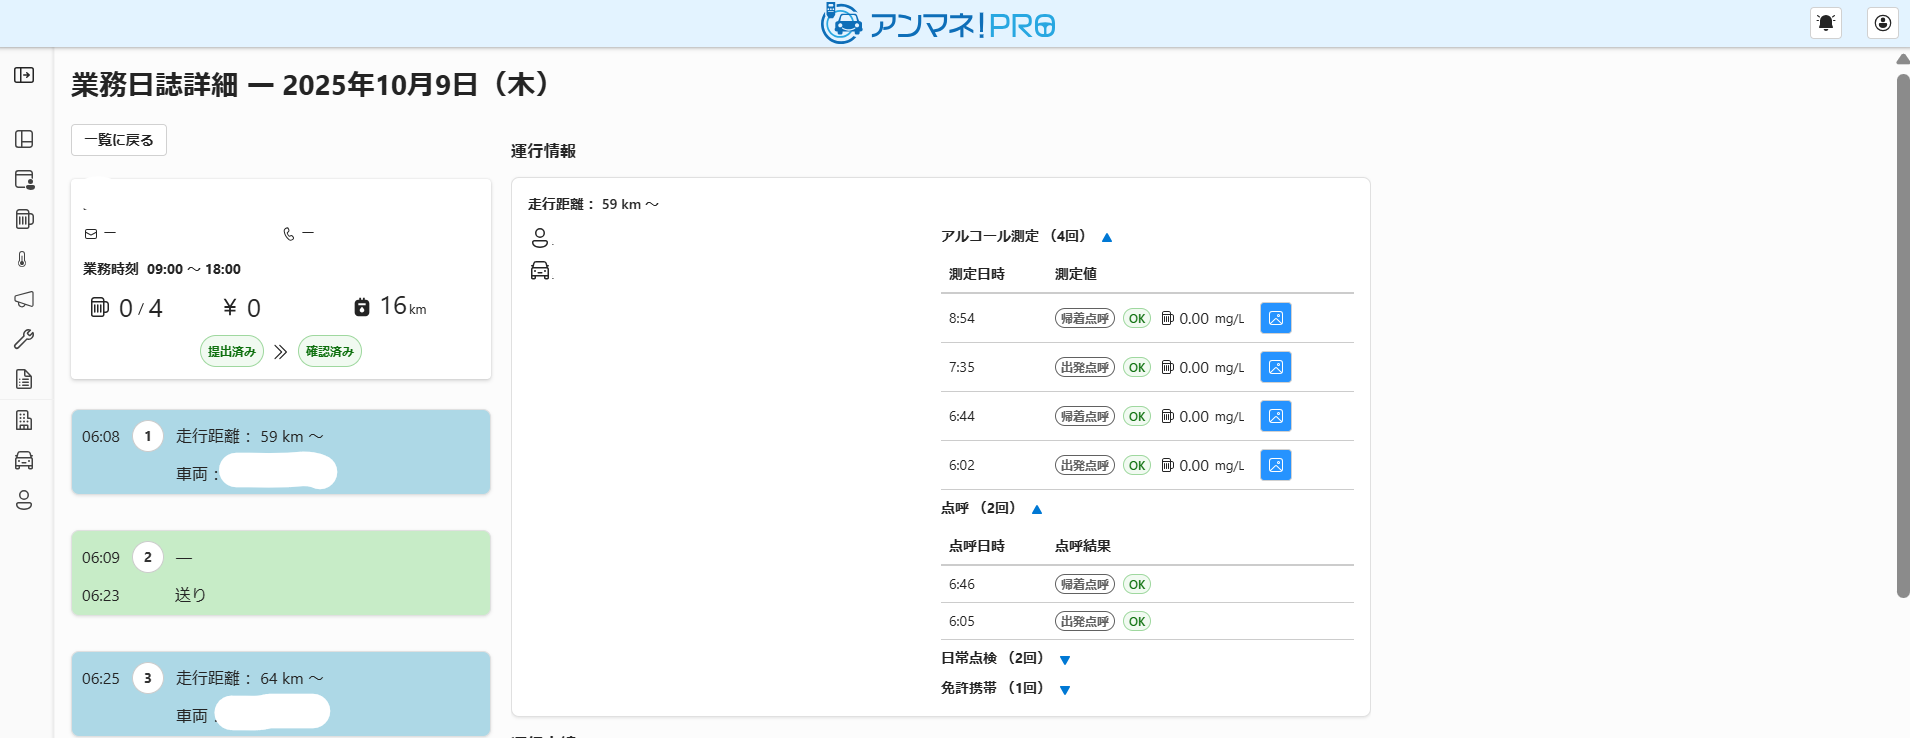Open the megaphone announcements sidebar icon
1910x738 pixels.
click(24, 299)
